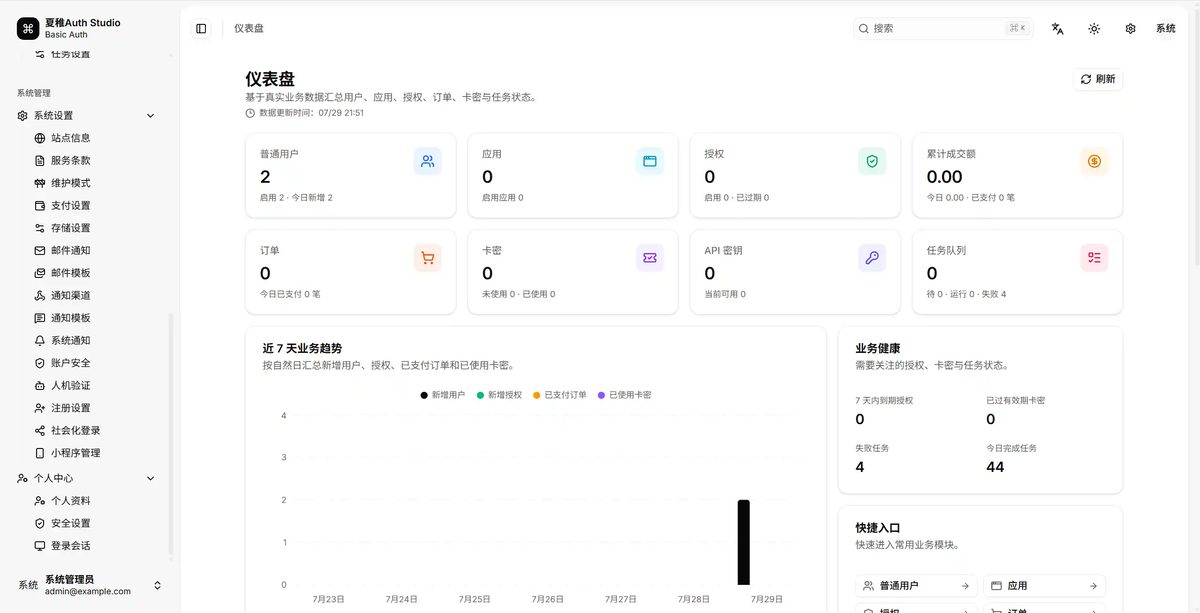This screenshot has height=613, width=1200.
Task: Toggle the 新增用户 legend series
Action: (x=442, y=395)
